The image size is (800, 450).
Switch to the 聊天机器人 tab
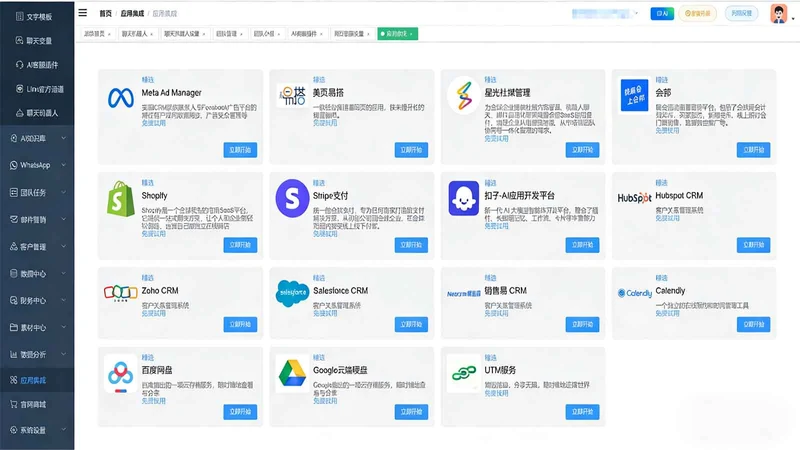click(x=137, y=34)
